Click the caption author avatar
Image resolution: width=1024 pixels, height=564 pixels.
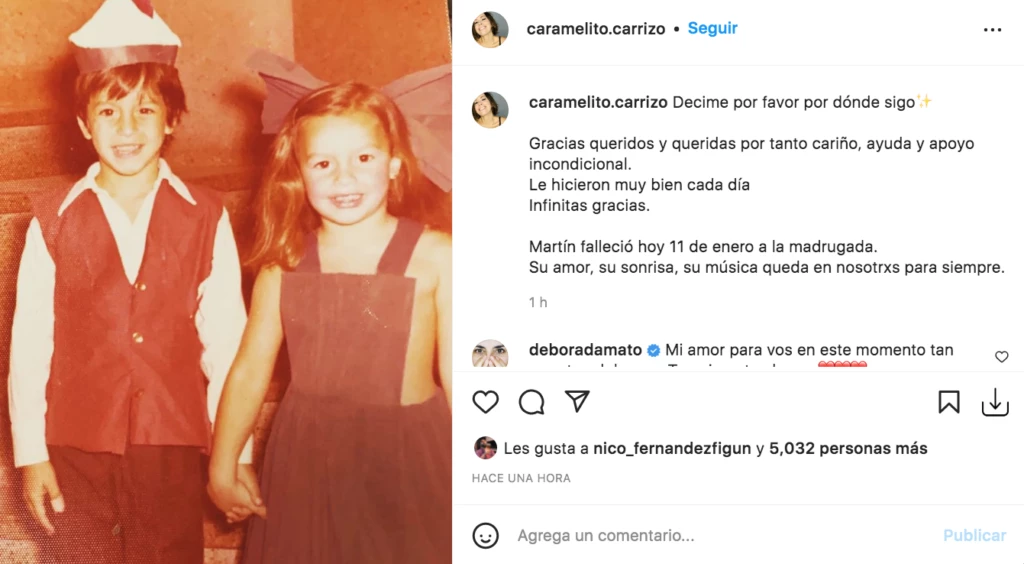tap(490, 109)
